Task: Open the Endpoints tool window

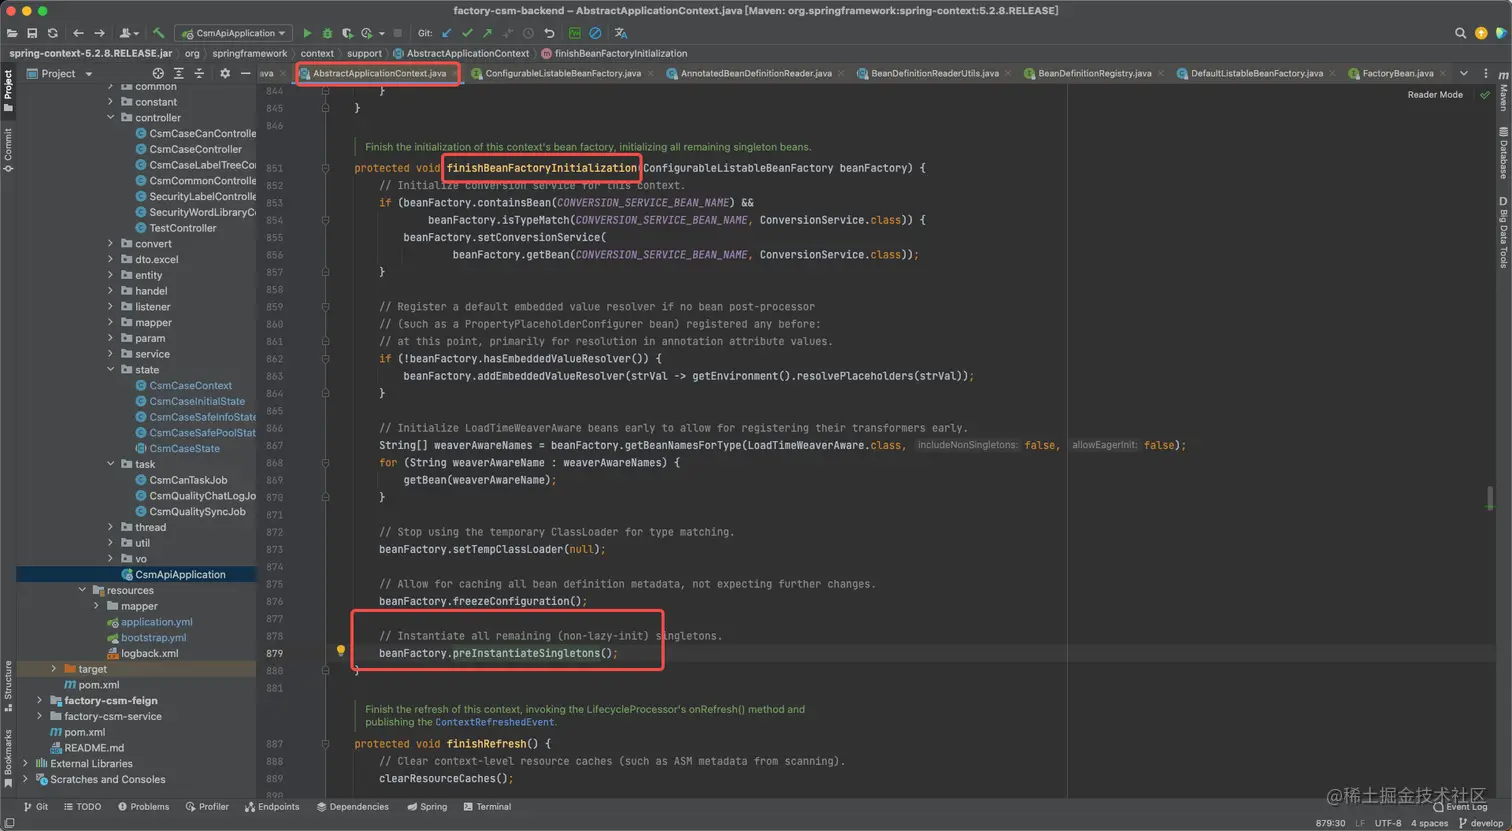Action: 272,807
